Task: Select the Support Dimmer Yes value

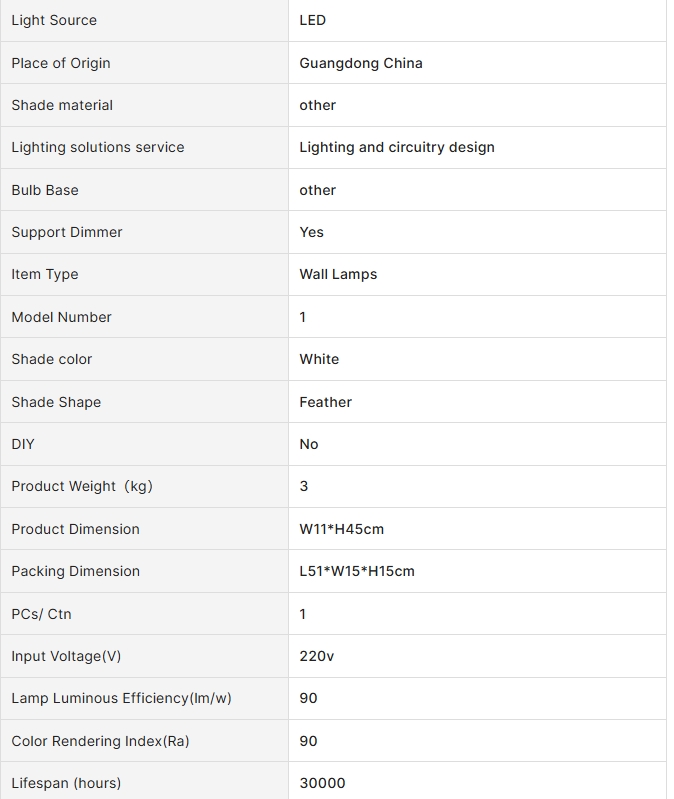Action: tap(311, 232)
